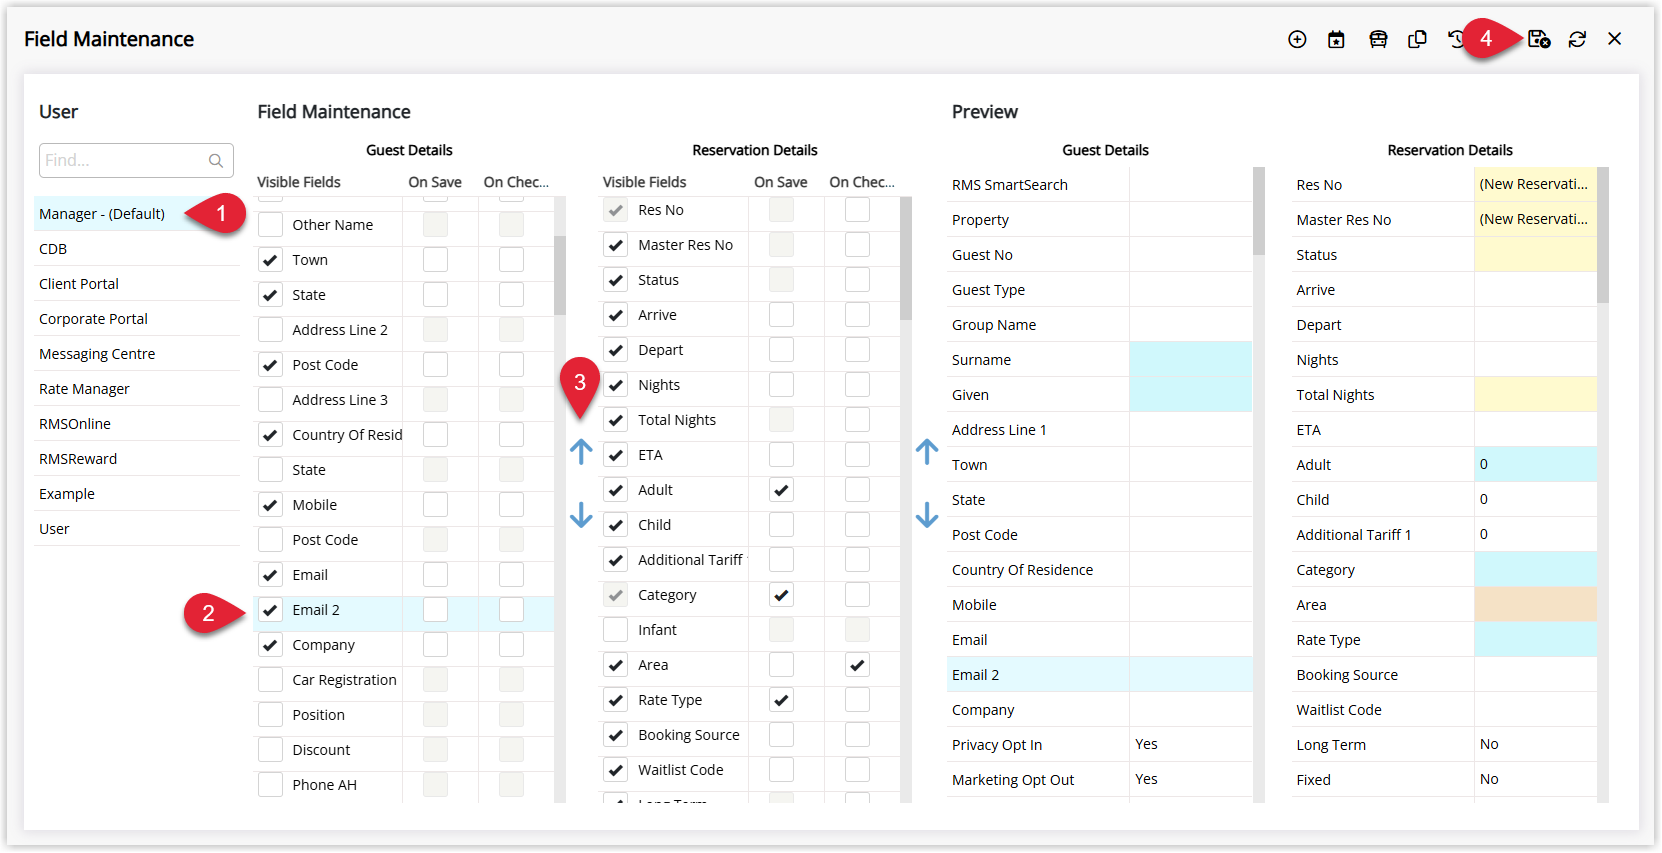Uncheck Category On Save checkbox

click(781, 595)
